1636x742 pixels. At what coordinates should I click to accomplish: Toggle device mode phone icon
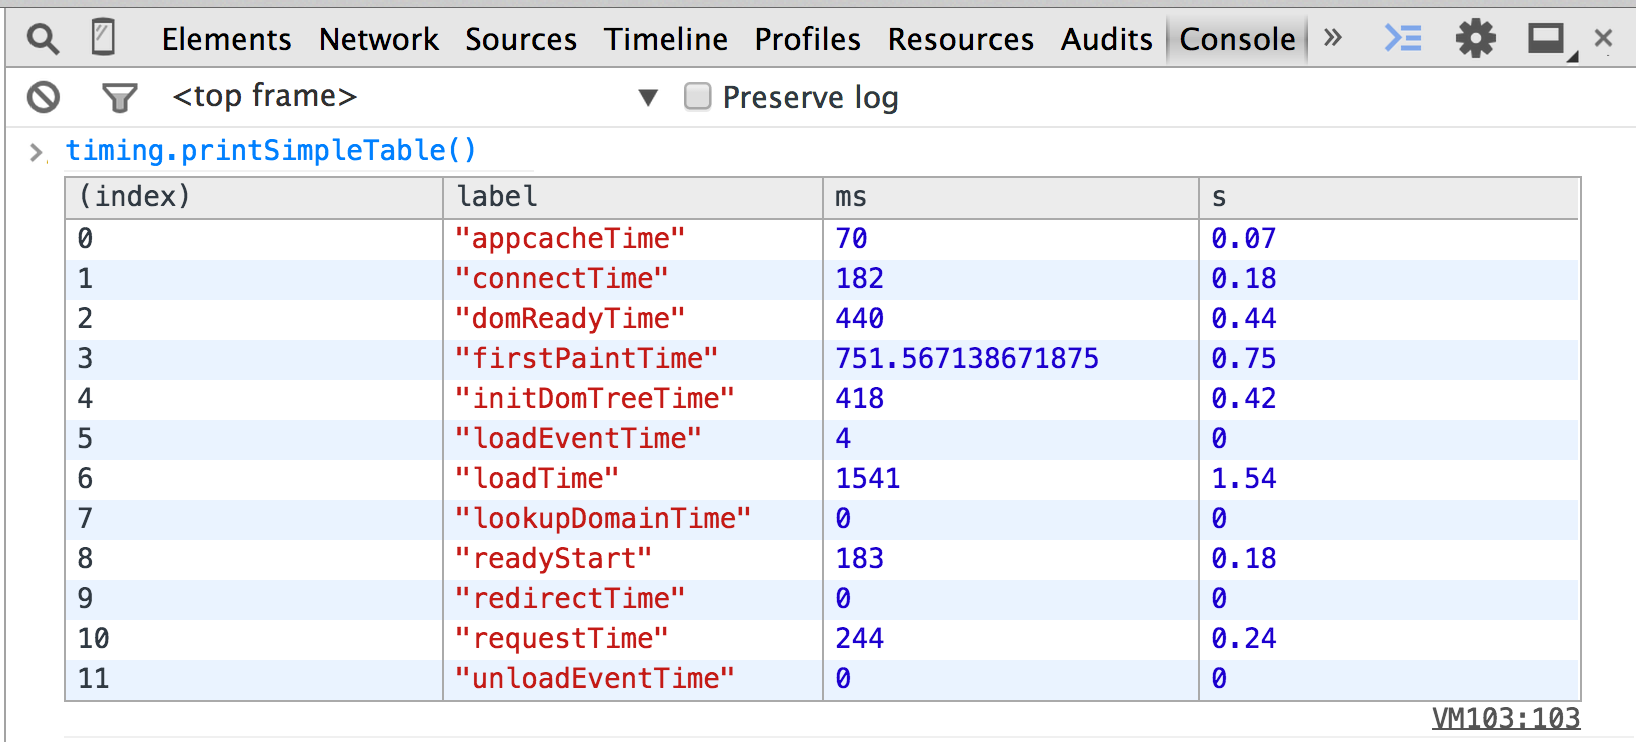(103, 38)
